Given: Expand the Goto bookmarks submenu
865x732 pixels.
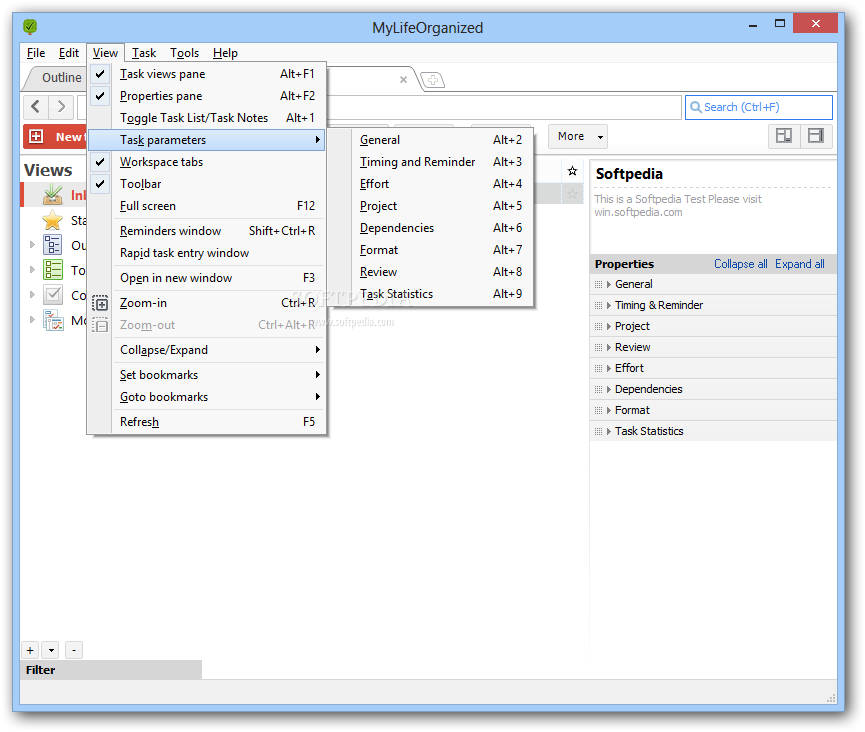Looking at the screenshot, I should [206, 397].
